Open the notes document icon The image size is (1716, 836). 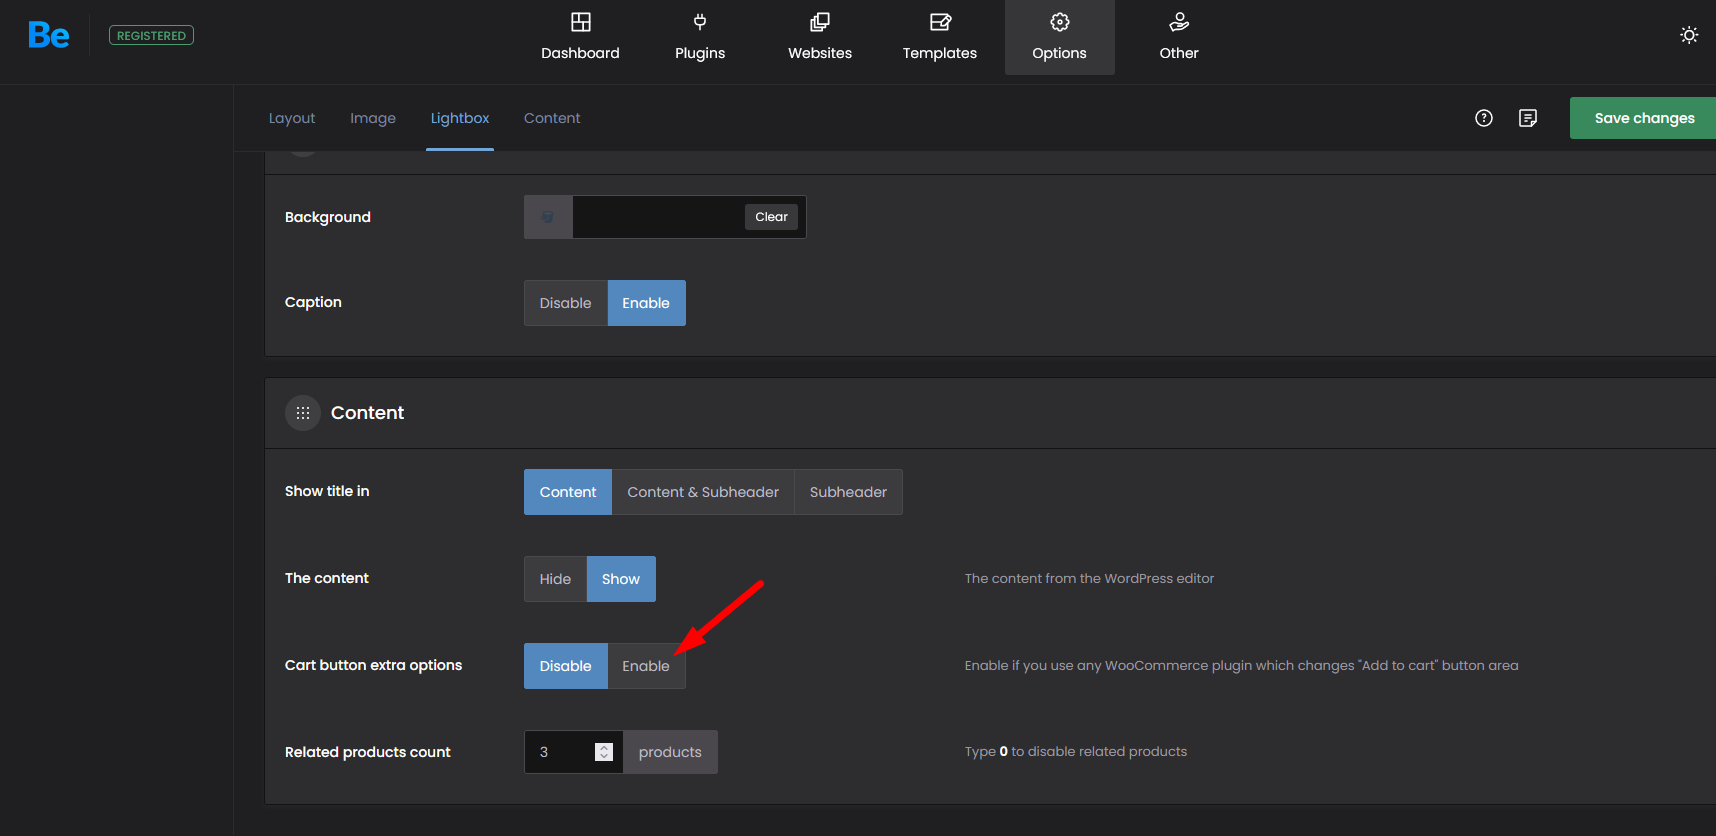1528,118
